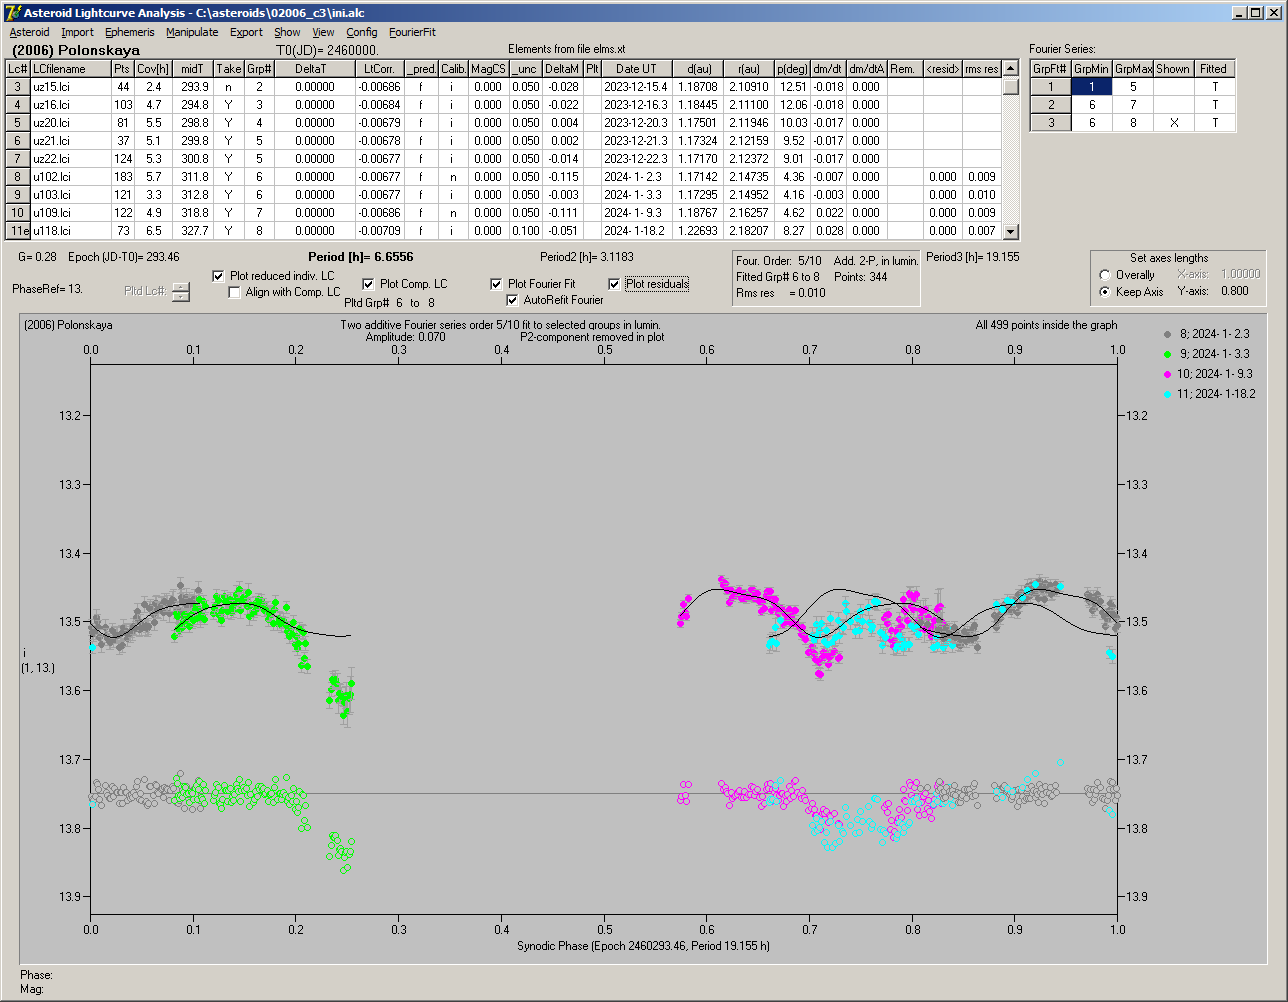The image size is (1288, 1002).
Task: Click the (2006) Polonskaya asteroid name heading
Action: (76, 49)
